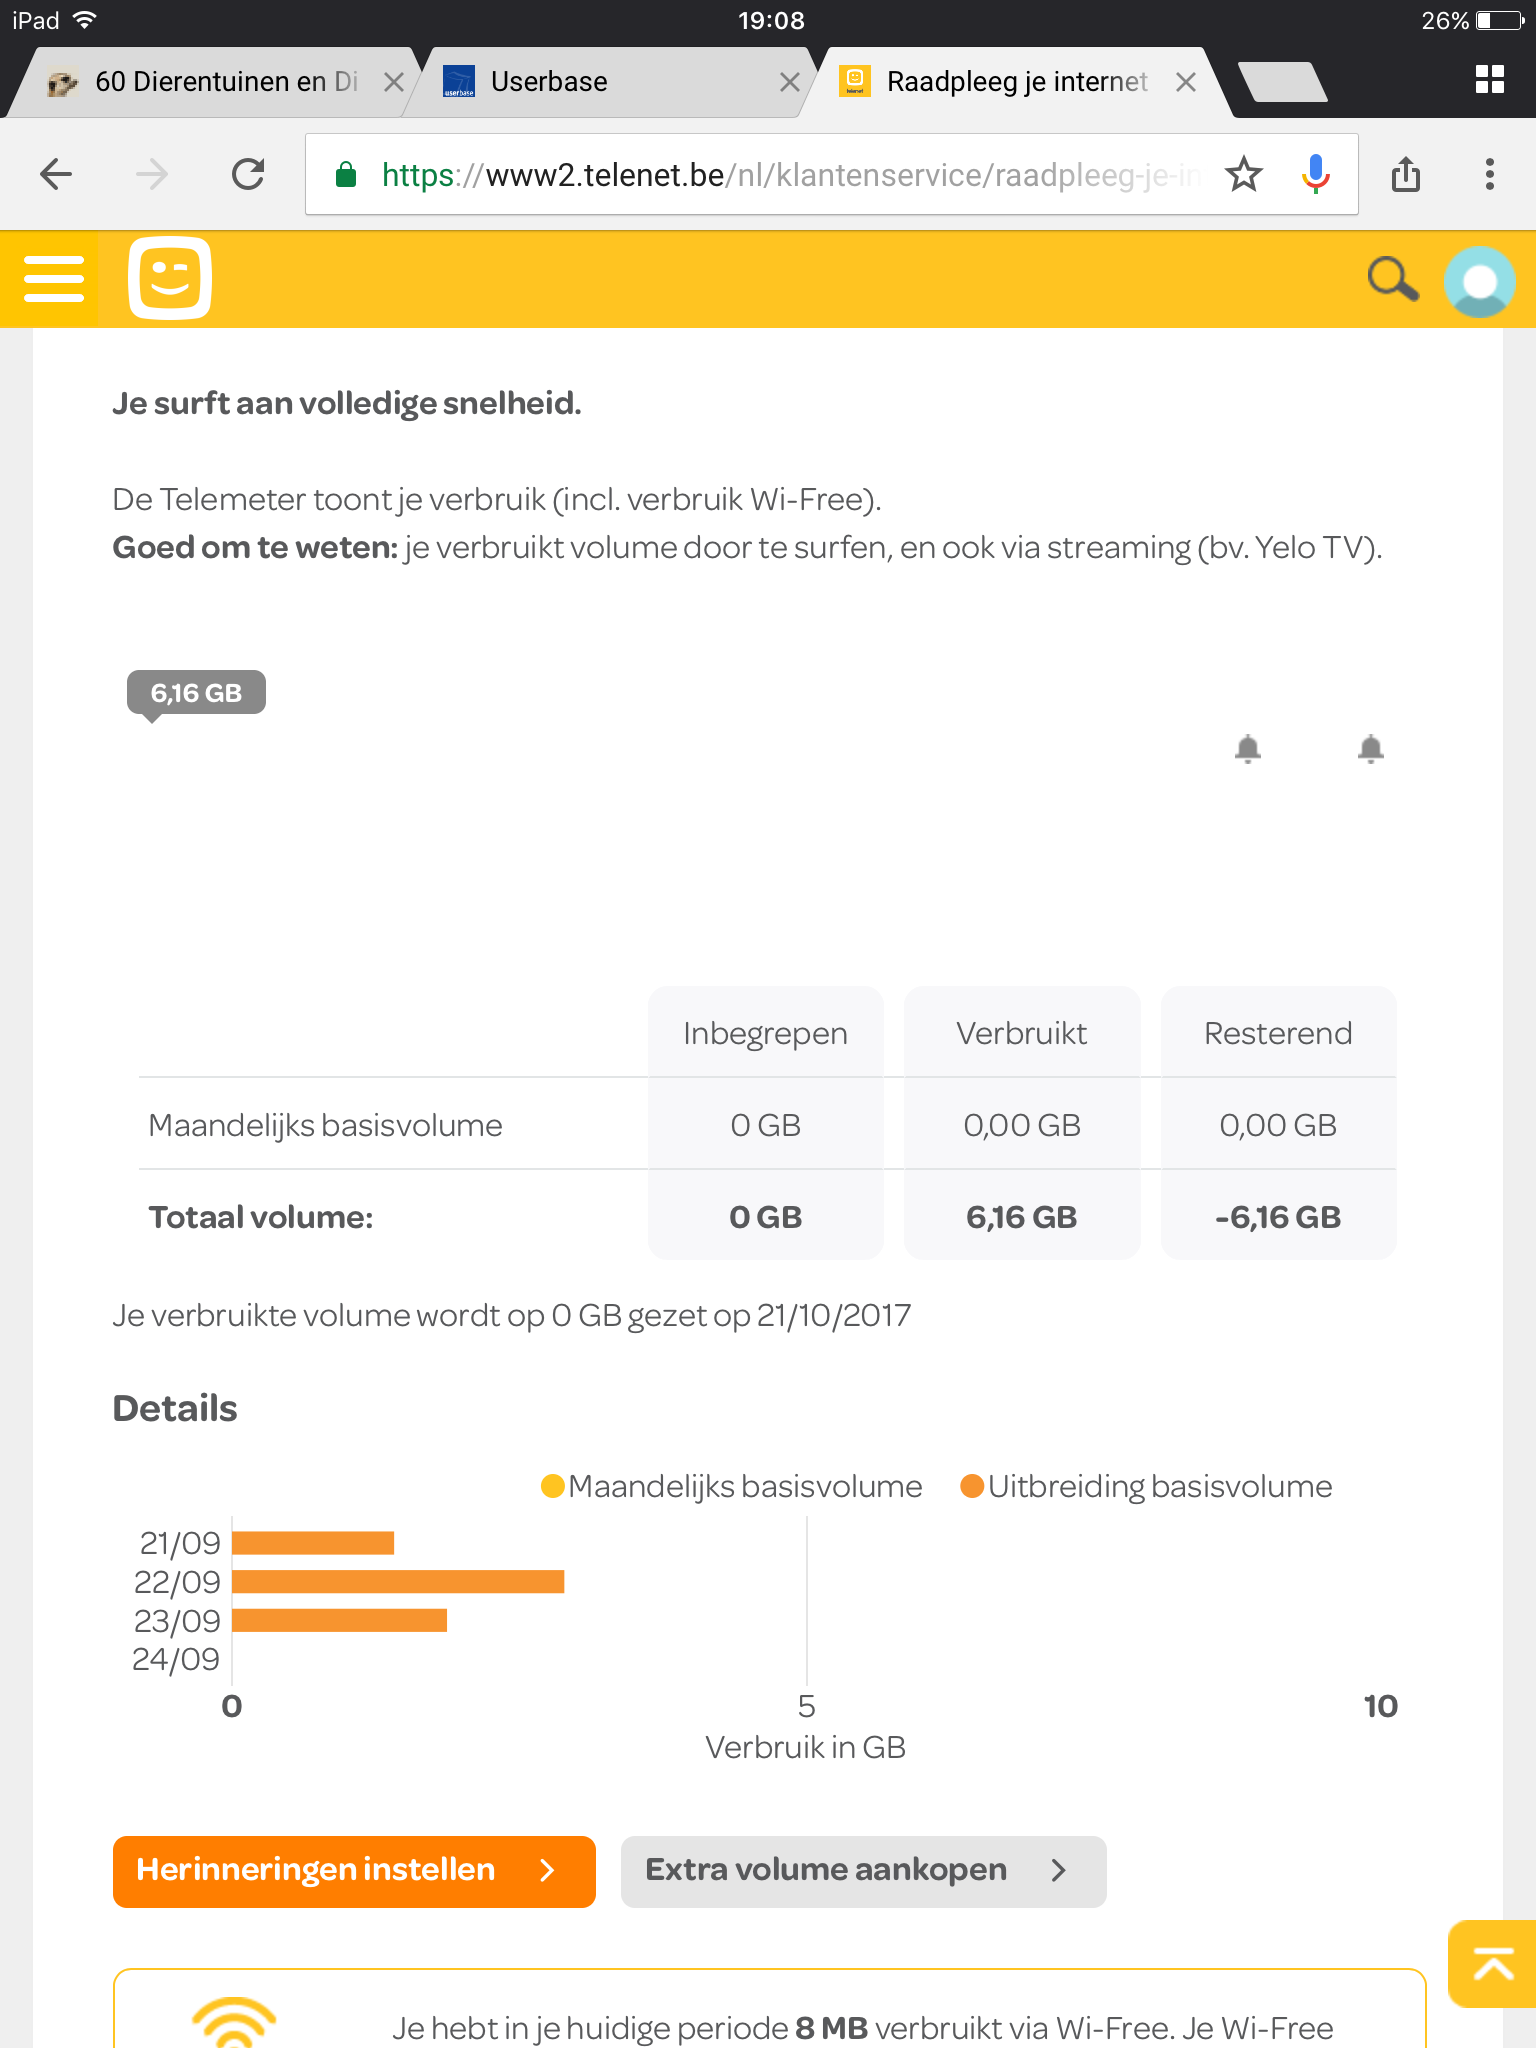
Task: Open the share sheet icon
Action: 1406,175
